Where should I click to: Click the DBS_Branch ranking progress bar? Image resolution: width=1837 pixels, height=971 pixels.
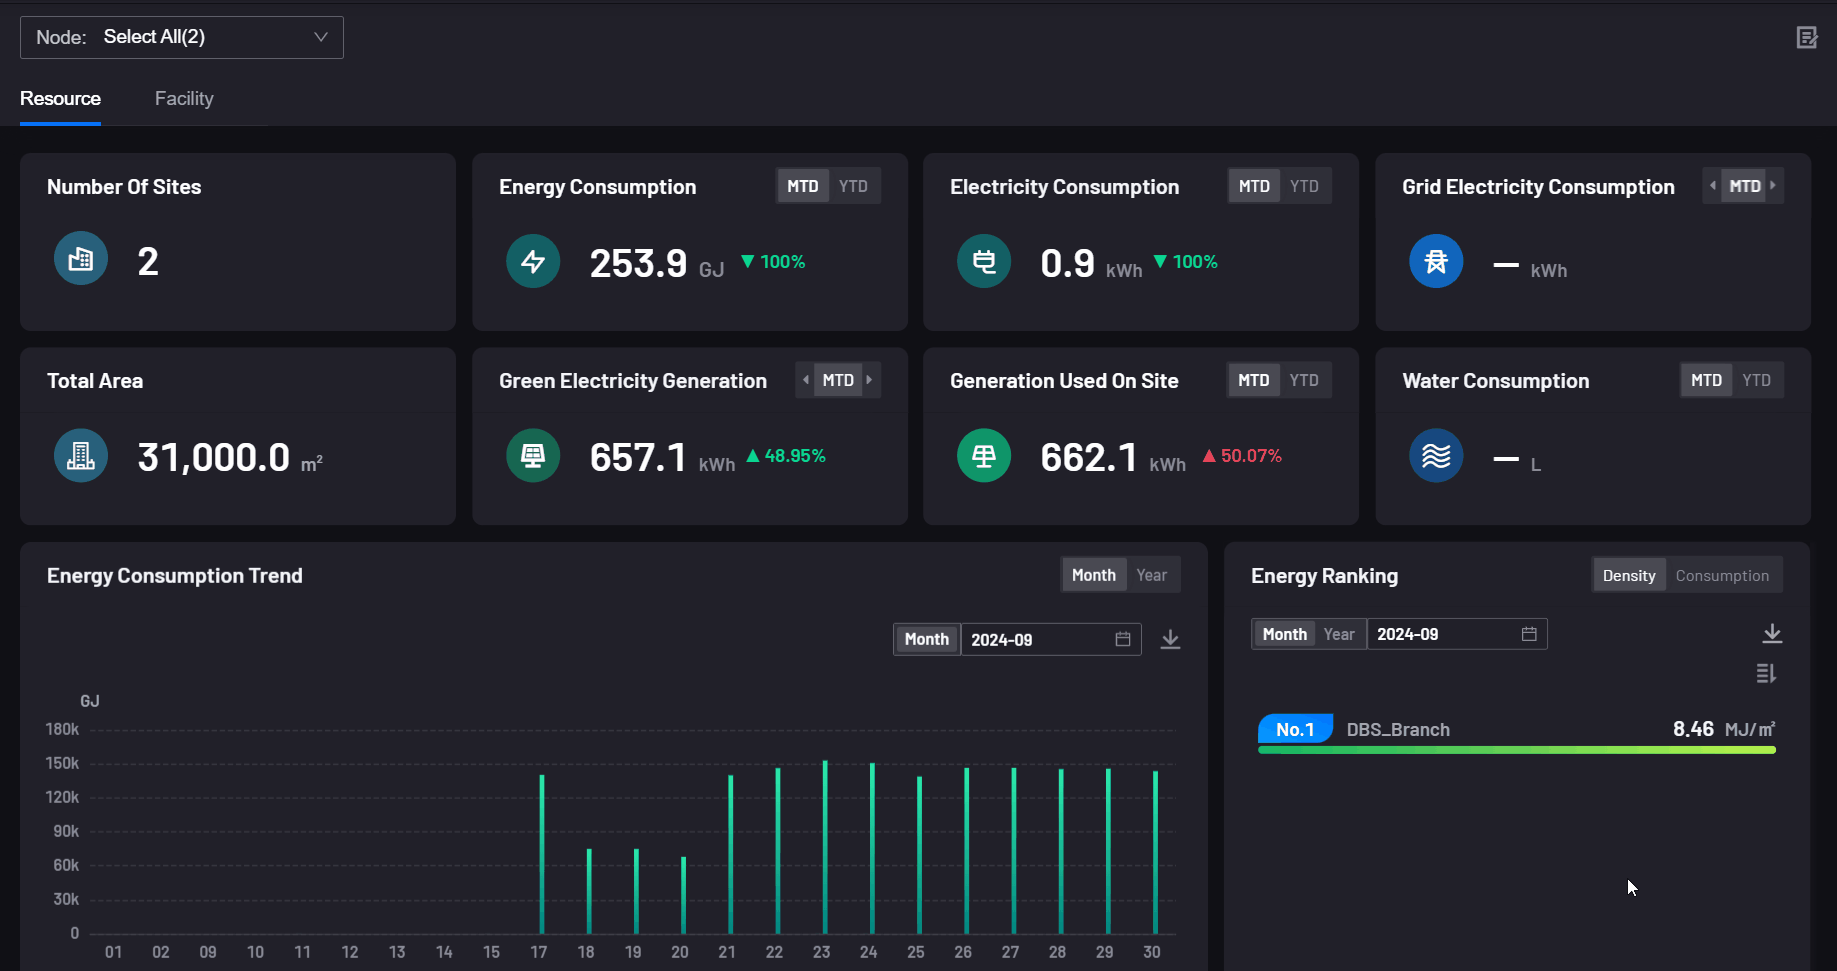[1516, 750]
